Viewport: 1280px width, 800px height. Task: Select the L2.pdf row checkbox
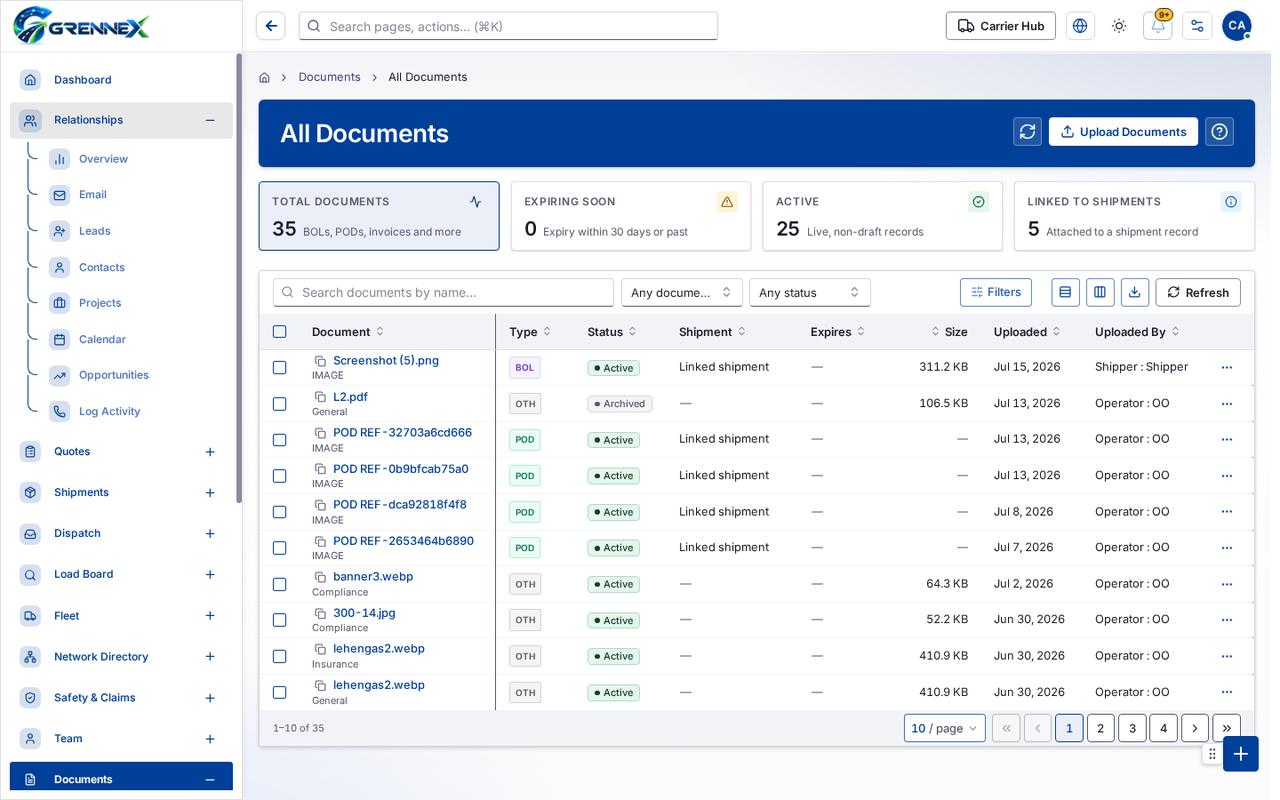coord(280,404)
